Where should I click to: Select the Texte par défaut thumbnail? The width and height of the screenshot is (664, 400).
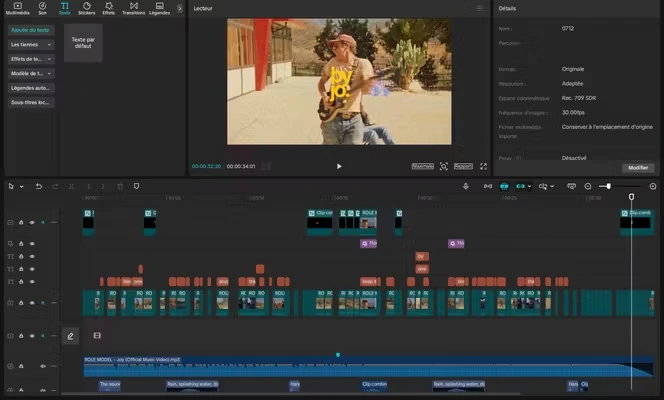pos(83,43)
